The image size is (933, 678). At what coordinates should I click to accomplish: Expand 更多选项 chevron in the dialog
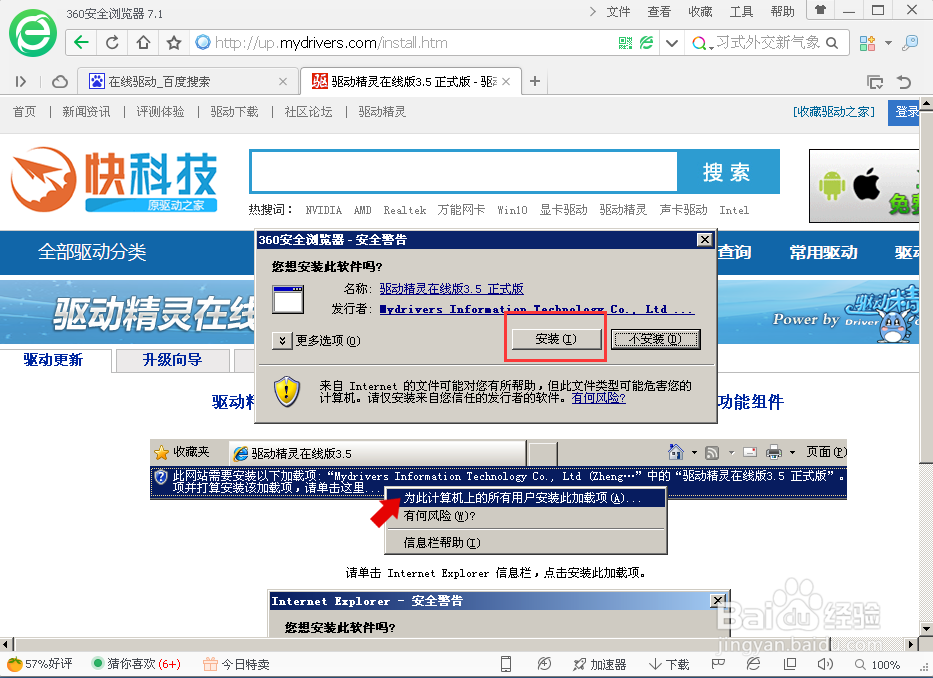point(282,340)
